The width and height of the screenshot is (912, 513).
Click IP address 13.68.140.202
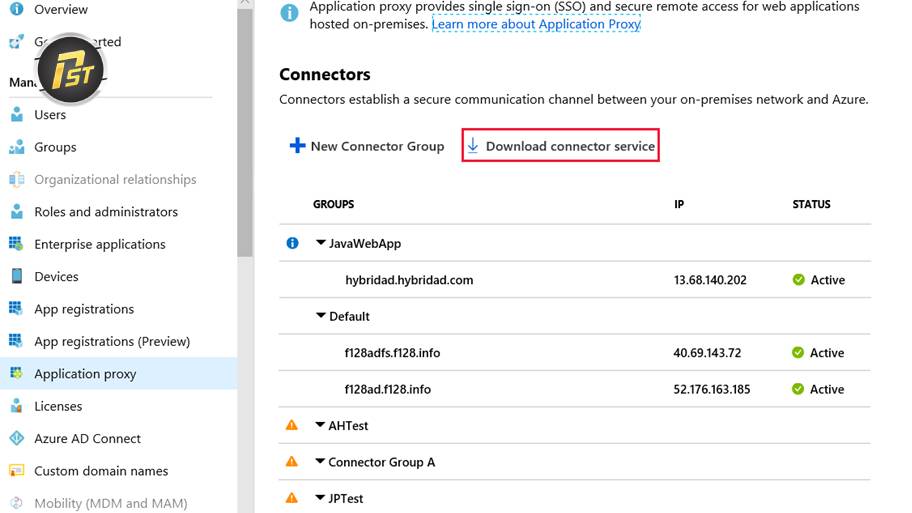[710, 280]
